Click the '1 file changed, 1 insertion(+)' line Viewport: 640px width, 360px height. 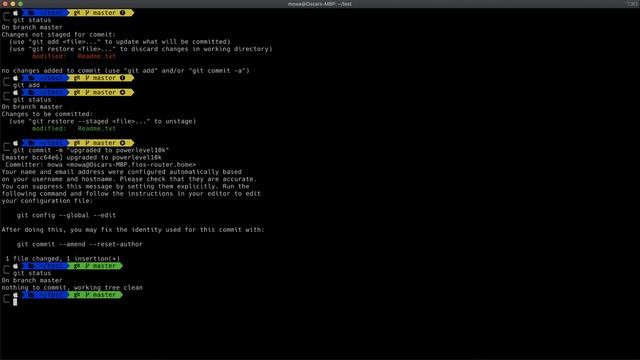[x=62, y=259]
